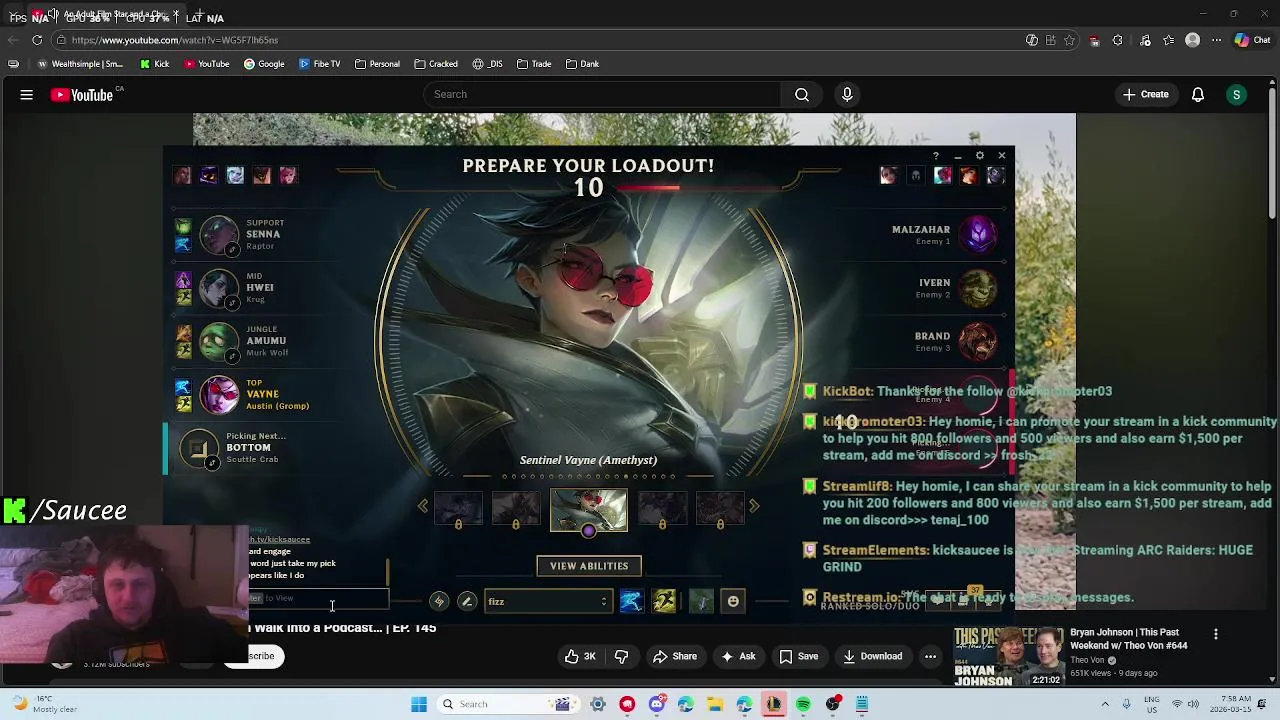
Task: Open the emote selector smiley icon
Action: point(733,601)
